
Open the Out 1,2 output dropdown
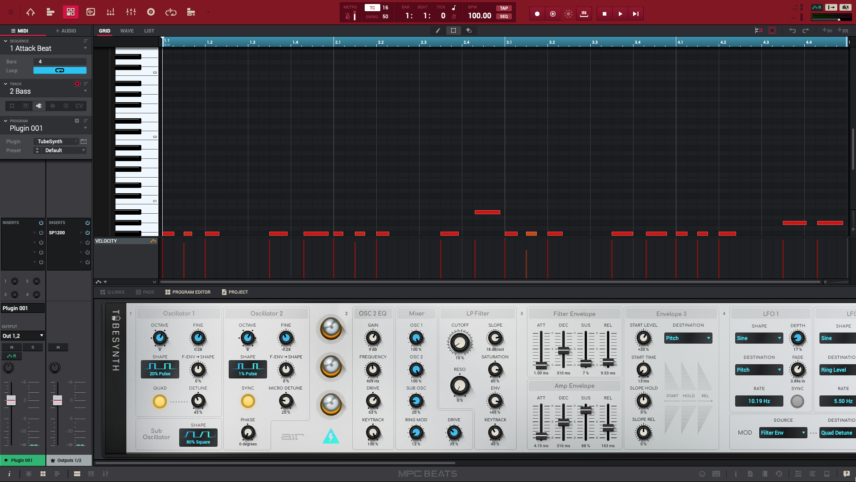tap(22, 336)
